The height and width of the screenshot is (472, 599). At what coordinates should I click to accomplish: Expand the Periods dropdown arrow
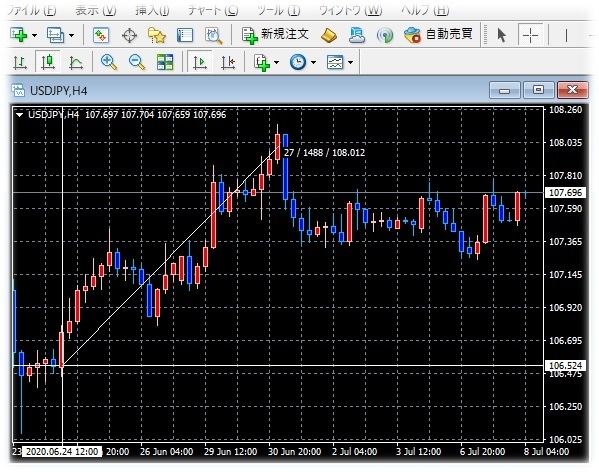(x=313, y=62)
